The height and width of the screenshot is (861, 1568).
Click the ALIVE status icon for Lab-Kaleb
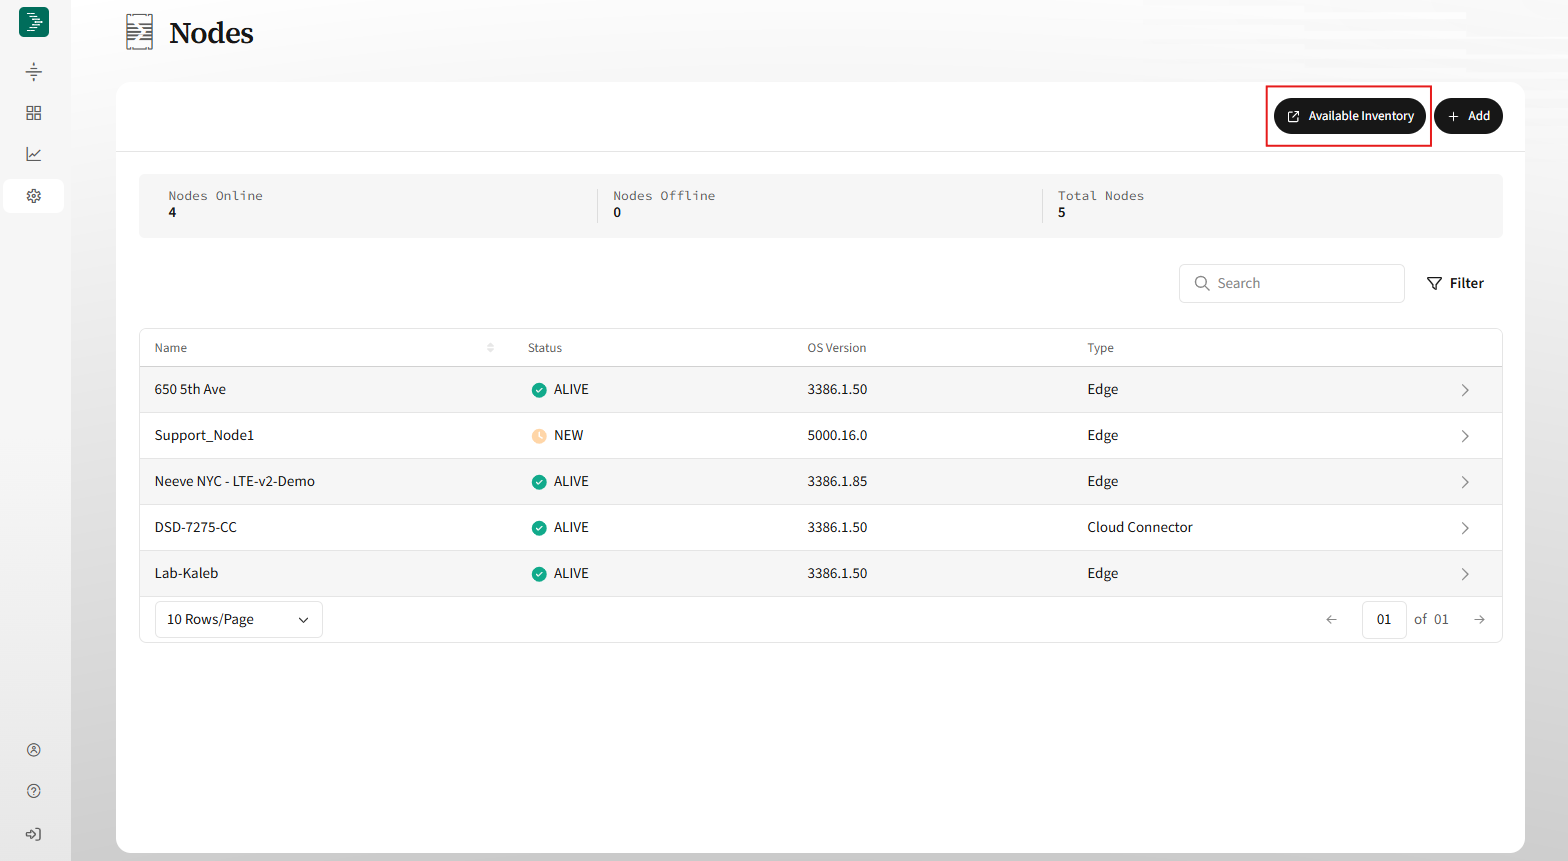[539, 574]
